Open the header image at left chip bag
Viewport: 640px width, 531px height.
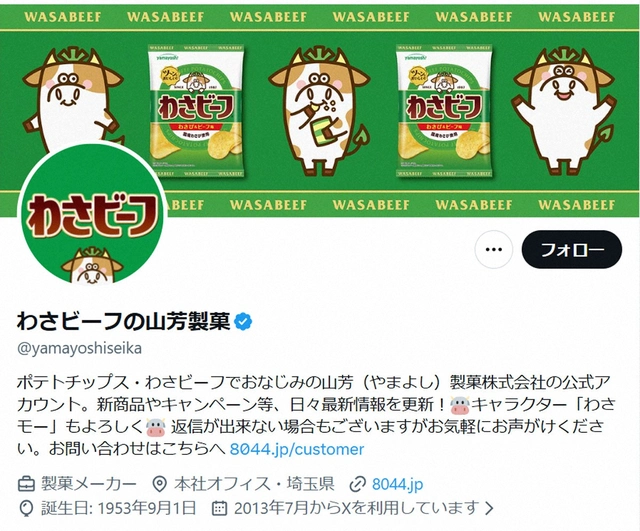196,111
